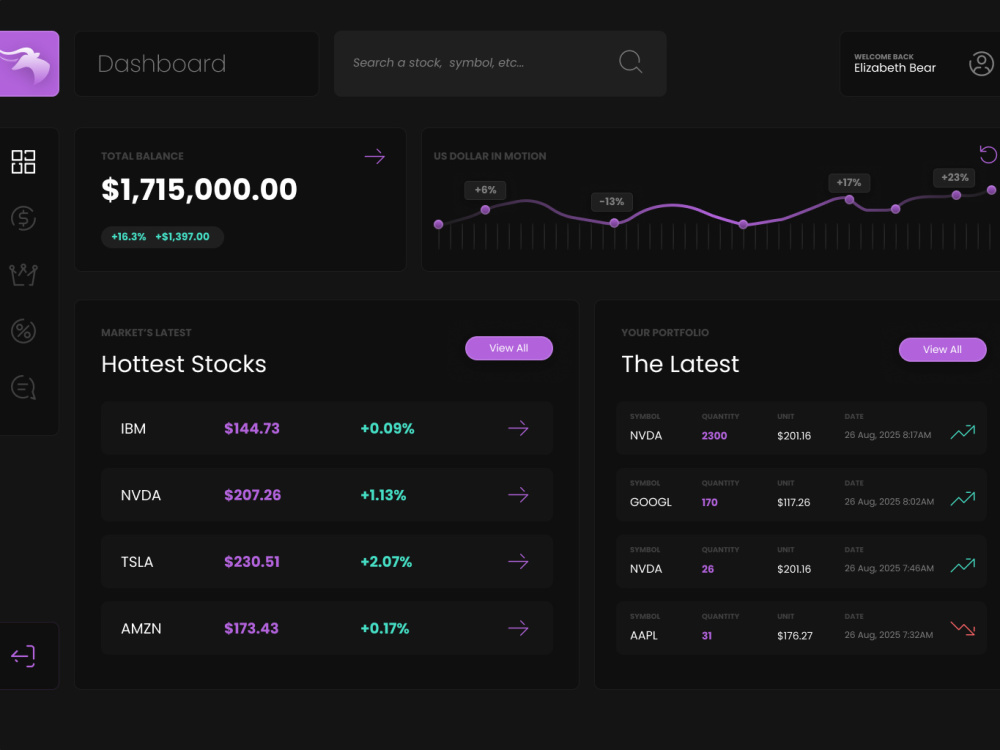
Task: Click AMZN ticker symbol
Action: 141,628
